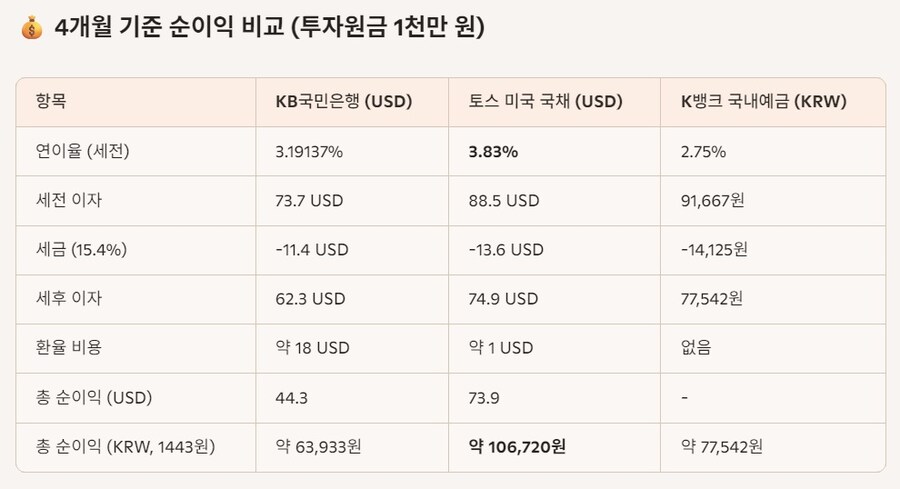Click the 약 18 USD exchange cost cell
Viewport: 900px width, 489px height.
coord(312,348)
